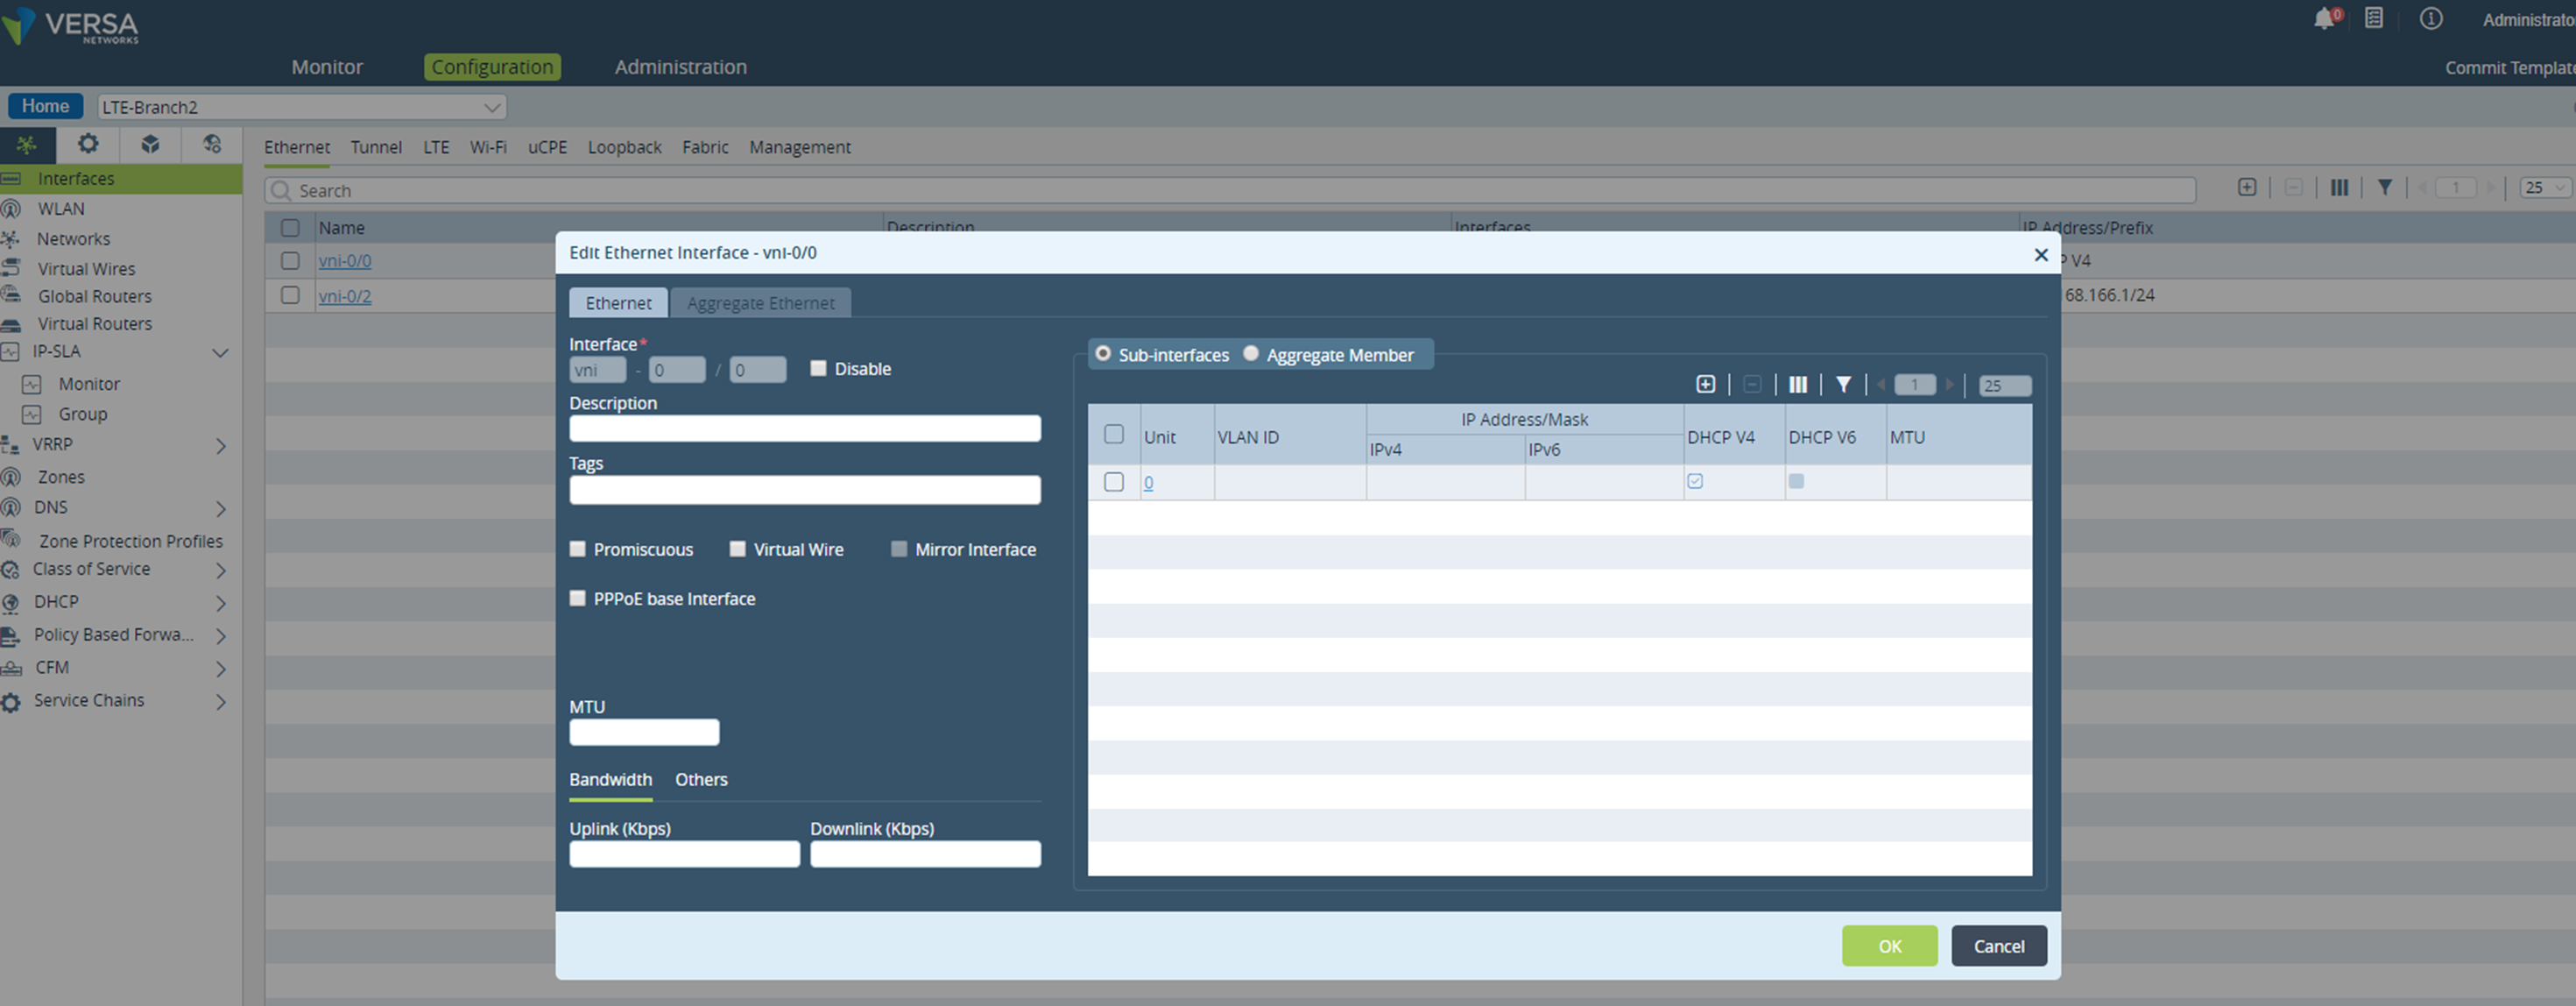Open the LTE-Branch2 template dropdown
This screenshot has height=1006, width=2576.
(301, 107)
